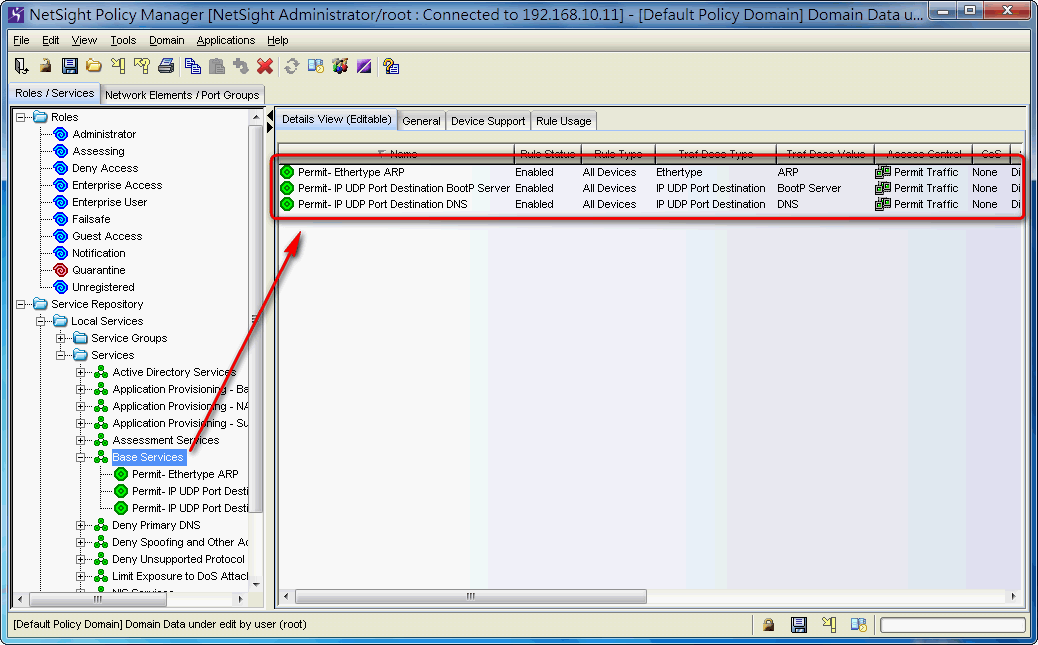Sort by the Traf Desc Type column header
Screen dimensions: 1038x645
(716, 154)
